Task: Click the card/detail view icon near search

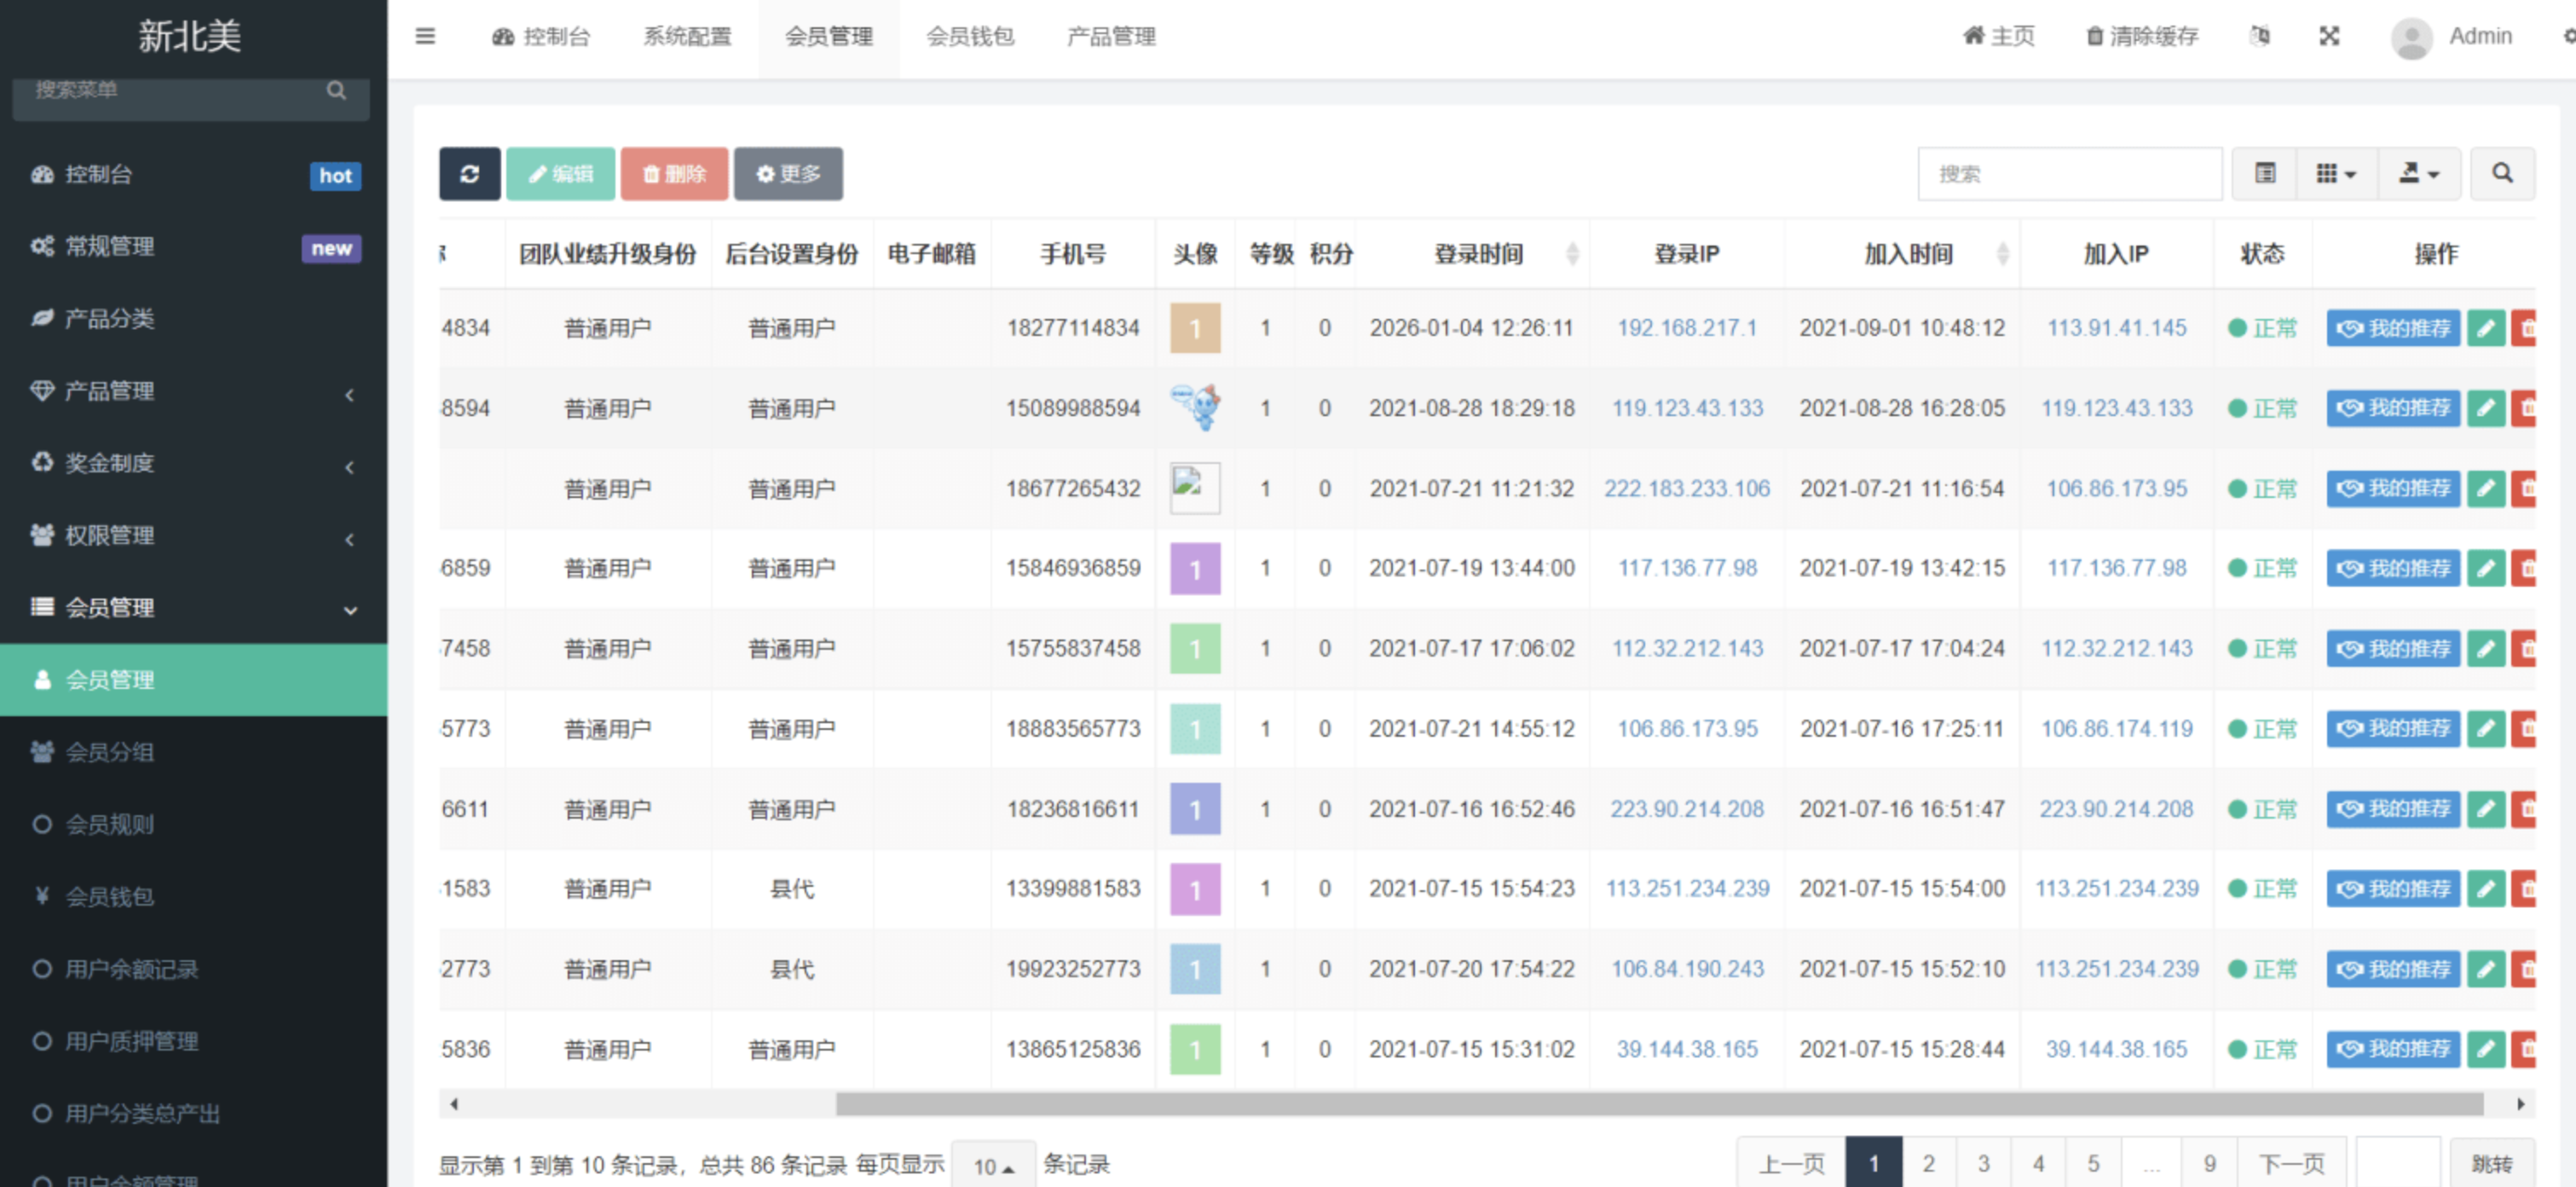Action: click(x=2264, y=173)
